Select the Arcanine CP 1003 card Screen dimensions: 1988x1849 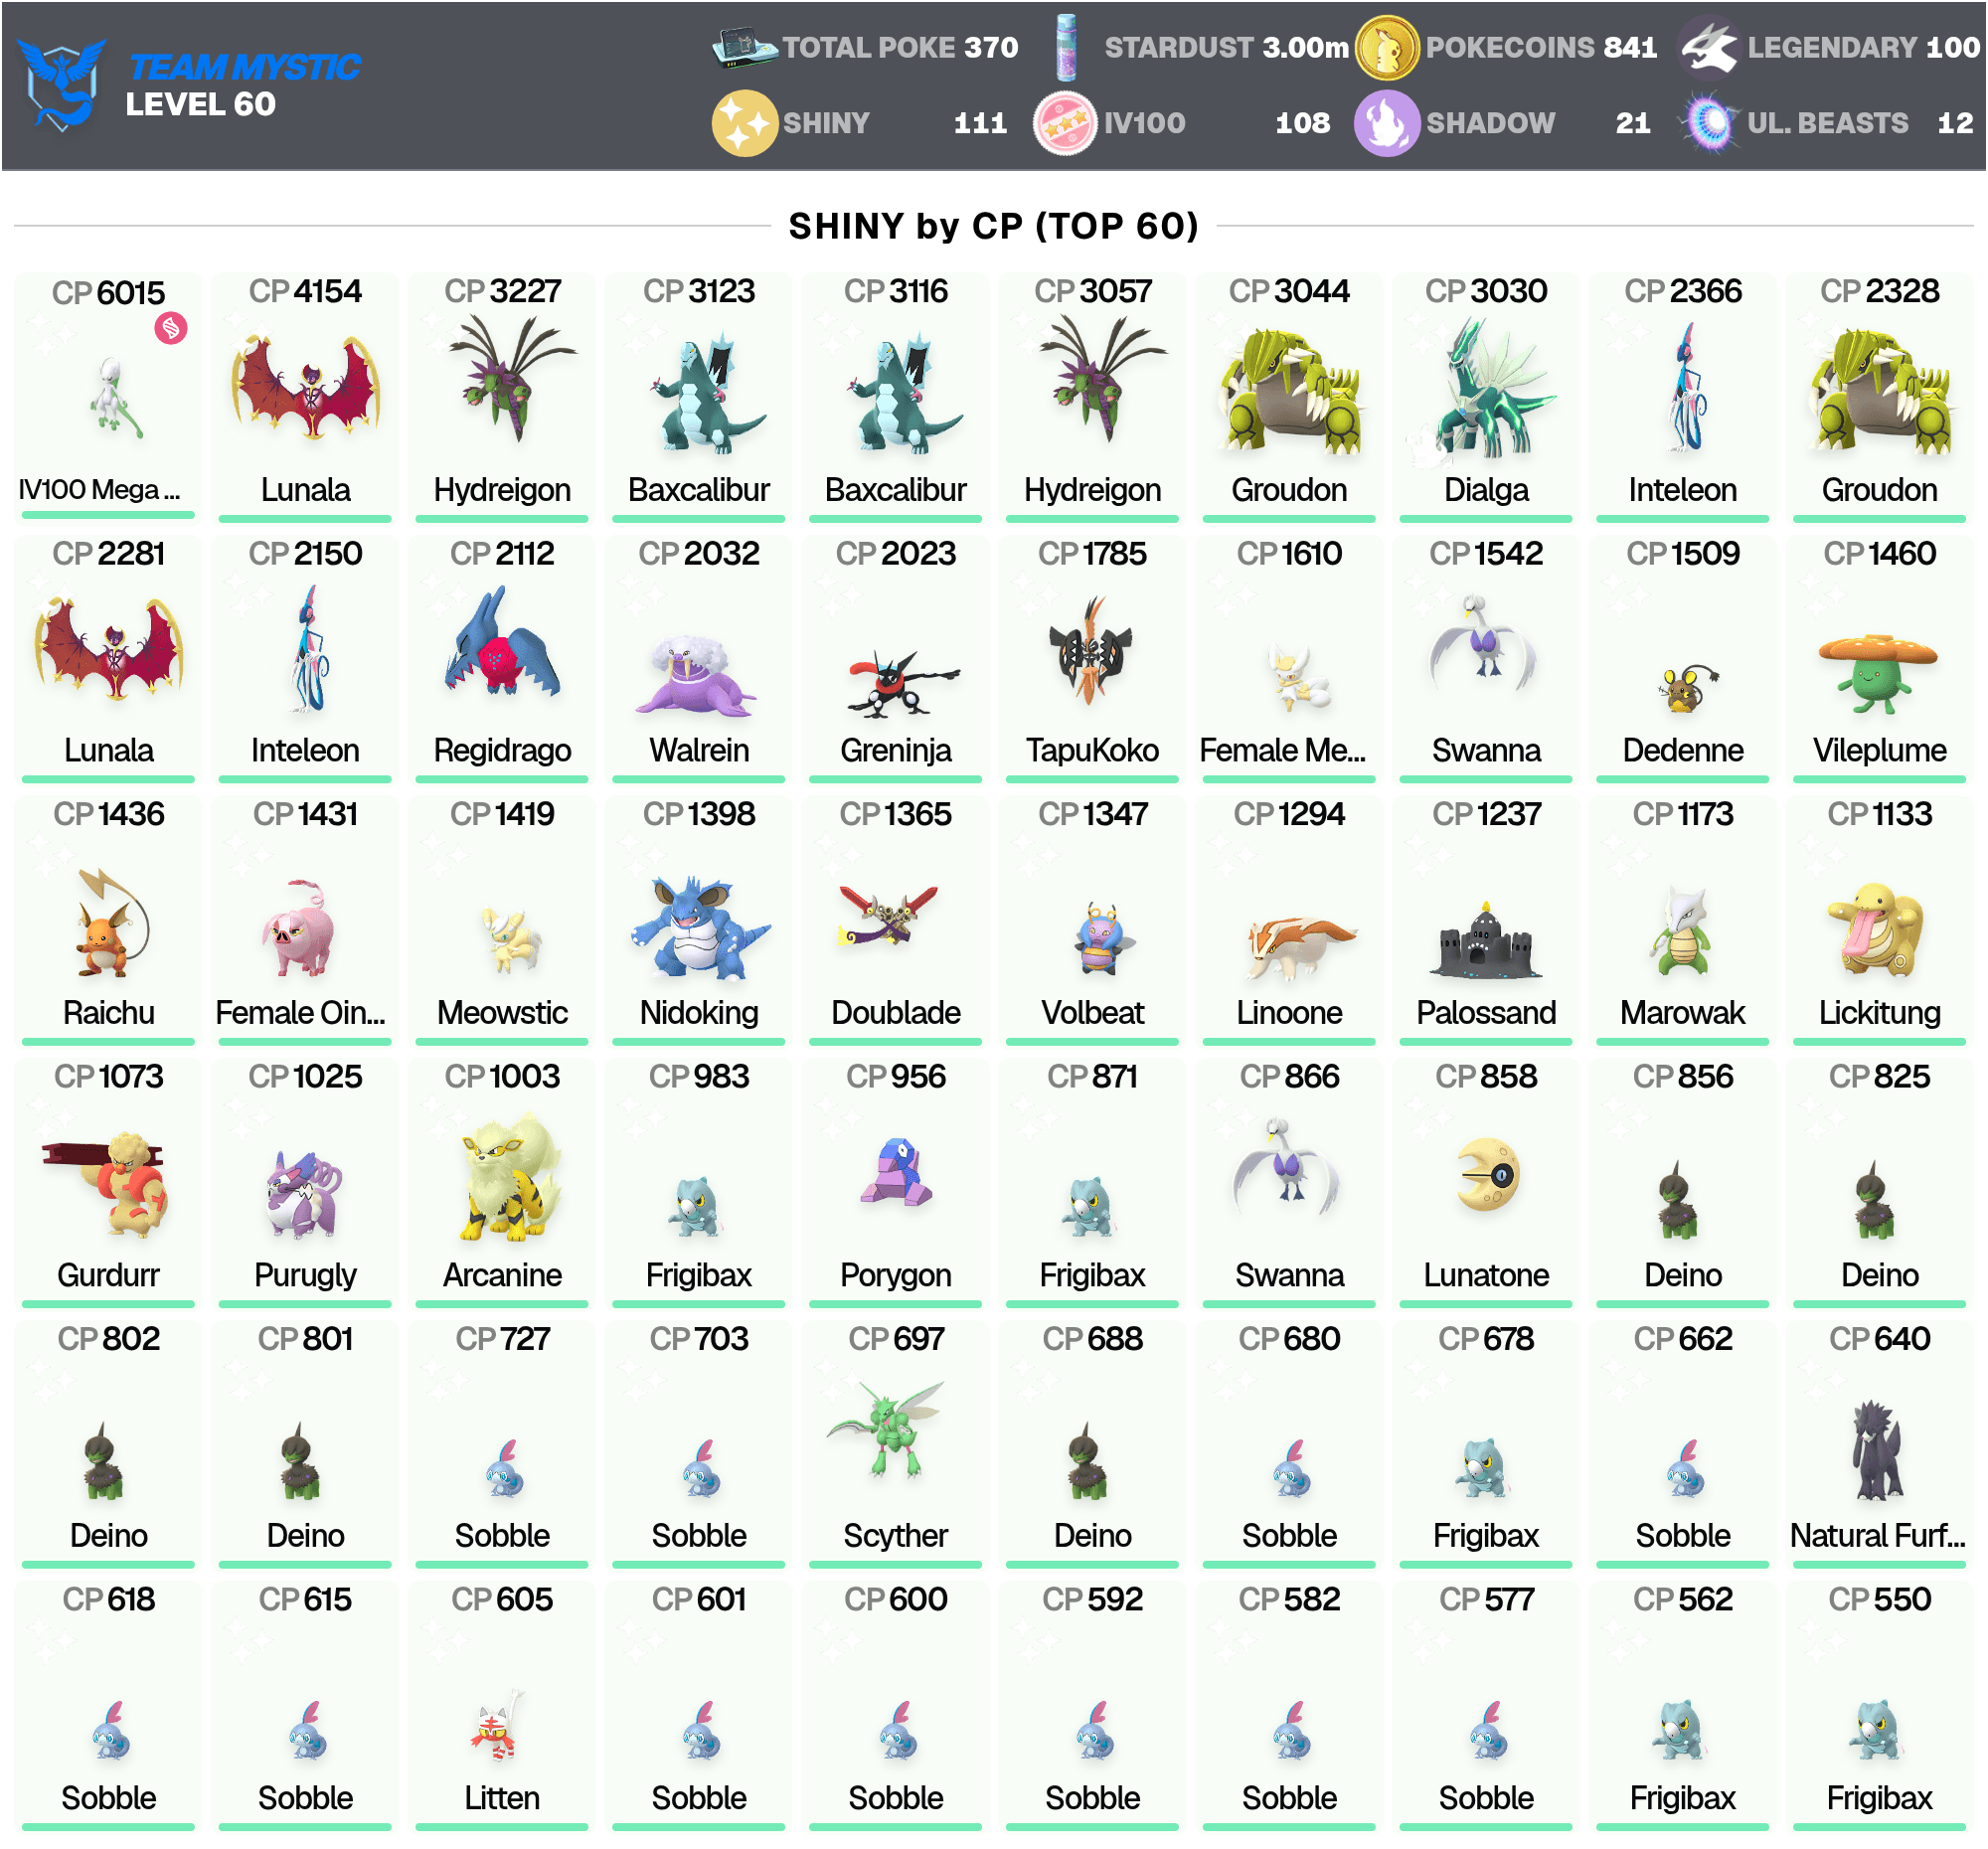[x=502, y=1182]
